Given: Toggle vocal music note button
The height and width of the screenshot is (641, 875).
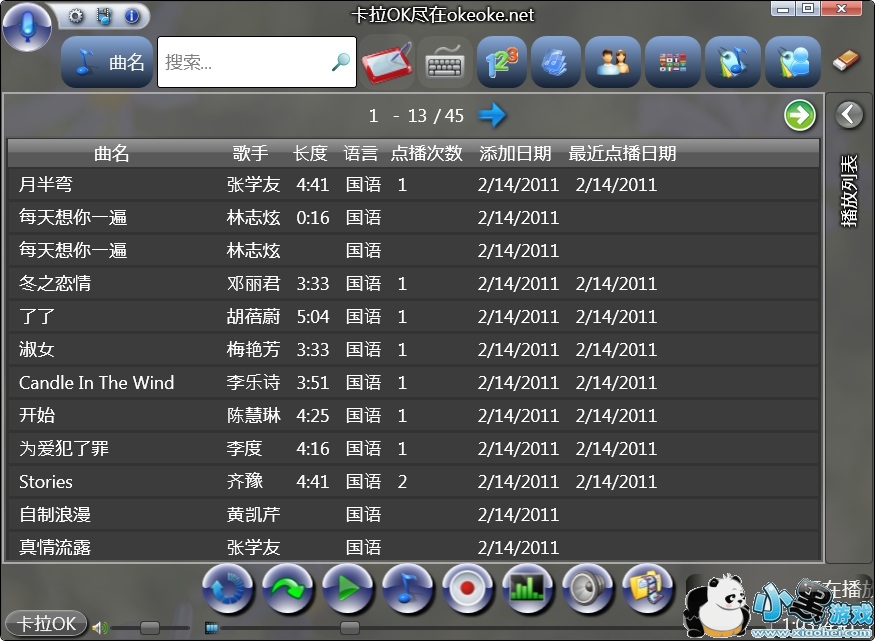Looking at the screenshot, I should pos(408,588).
